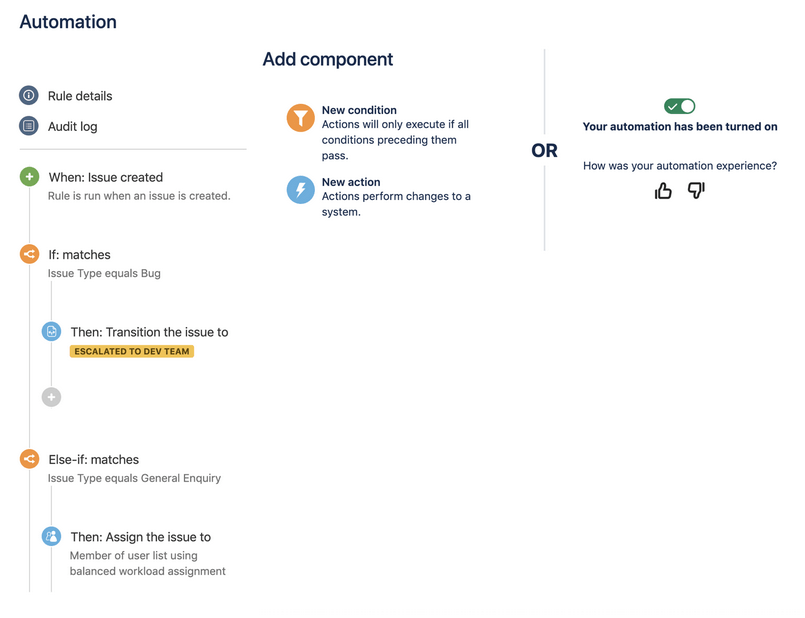Open the Rule details menu item
Screen dimensions: 805x618
(80, 96)
